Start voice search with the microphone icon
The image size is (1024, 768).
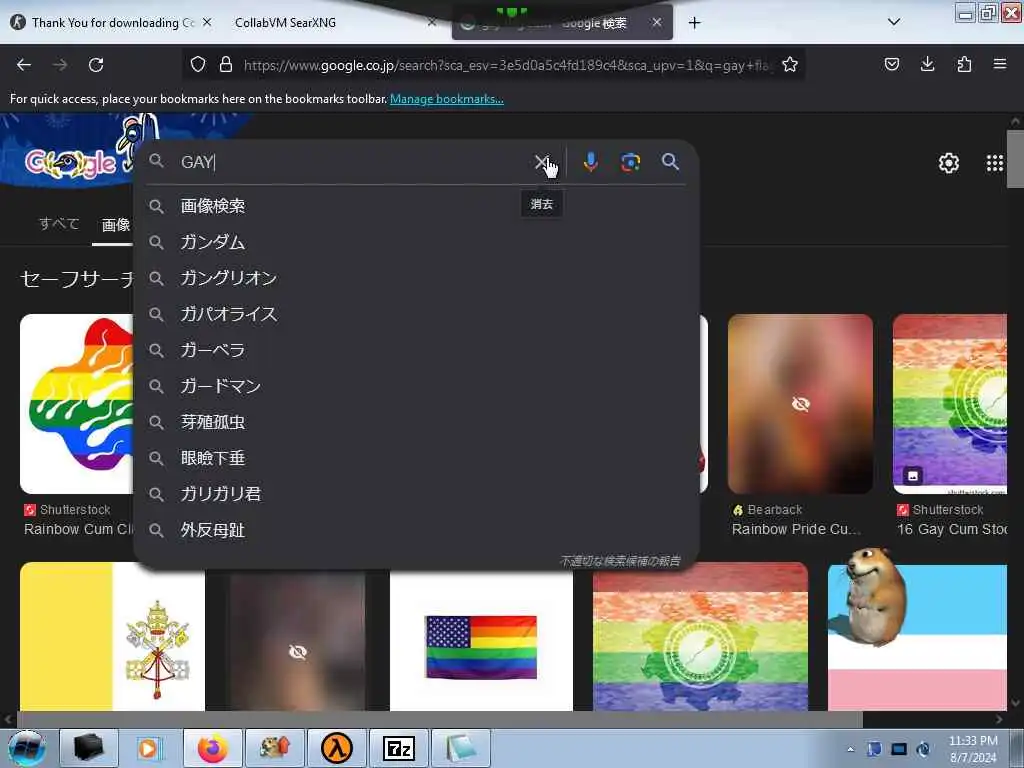pos(590,162)
